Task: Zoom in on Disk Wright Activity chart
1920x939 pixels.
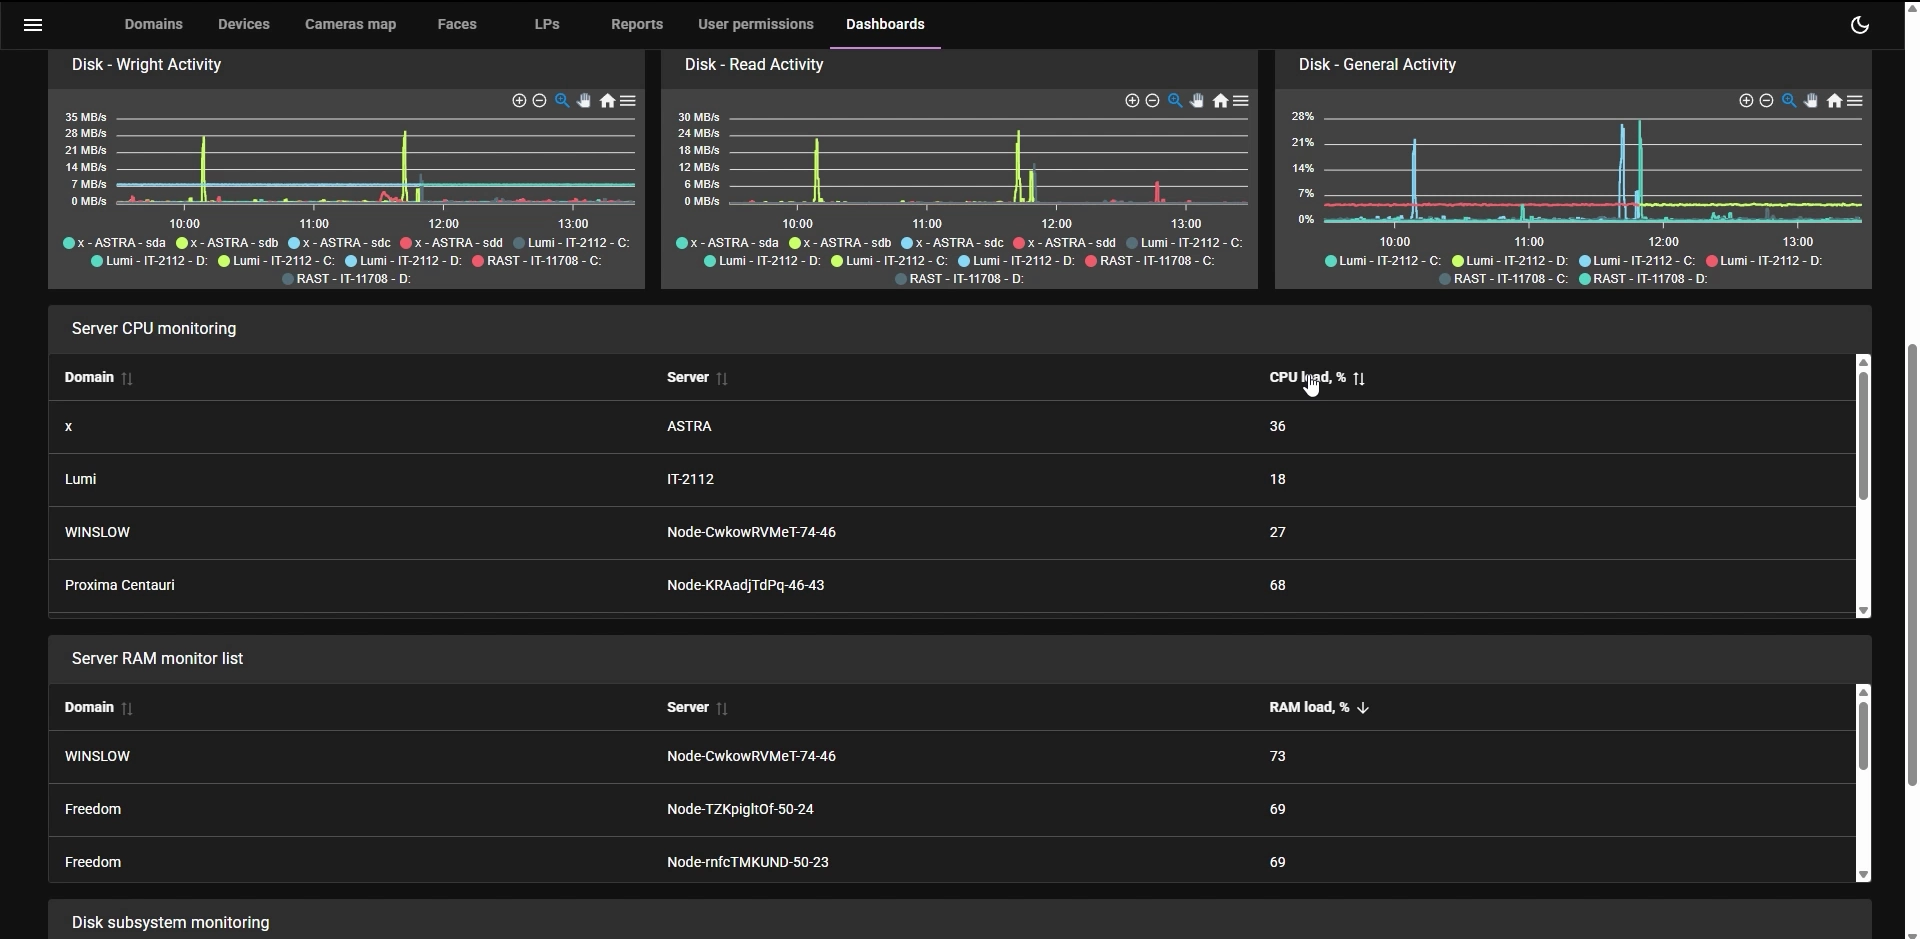Action: (518, 101)
